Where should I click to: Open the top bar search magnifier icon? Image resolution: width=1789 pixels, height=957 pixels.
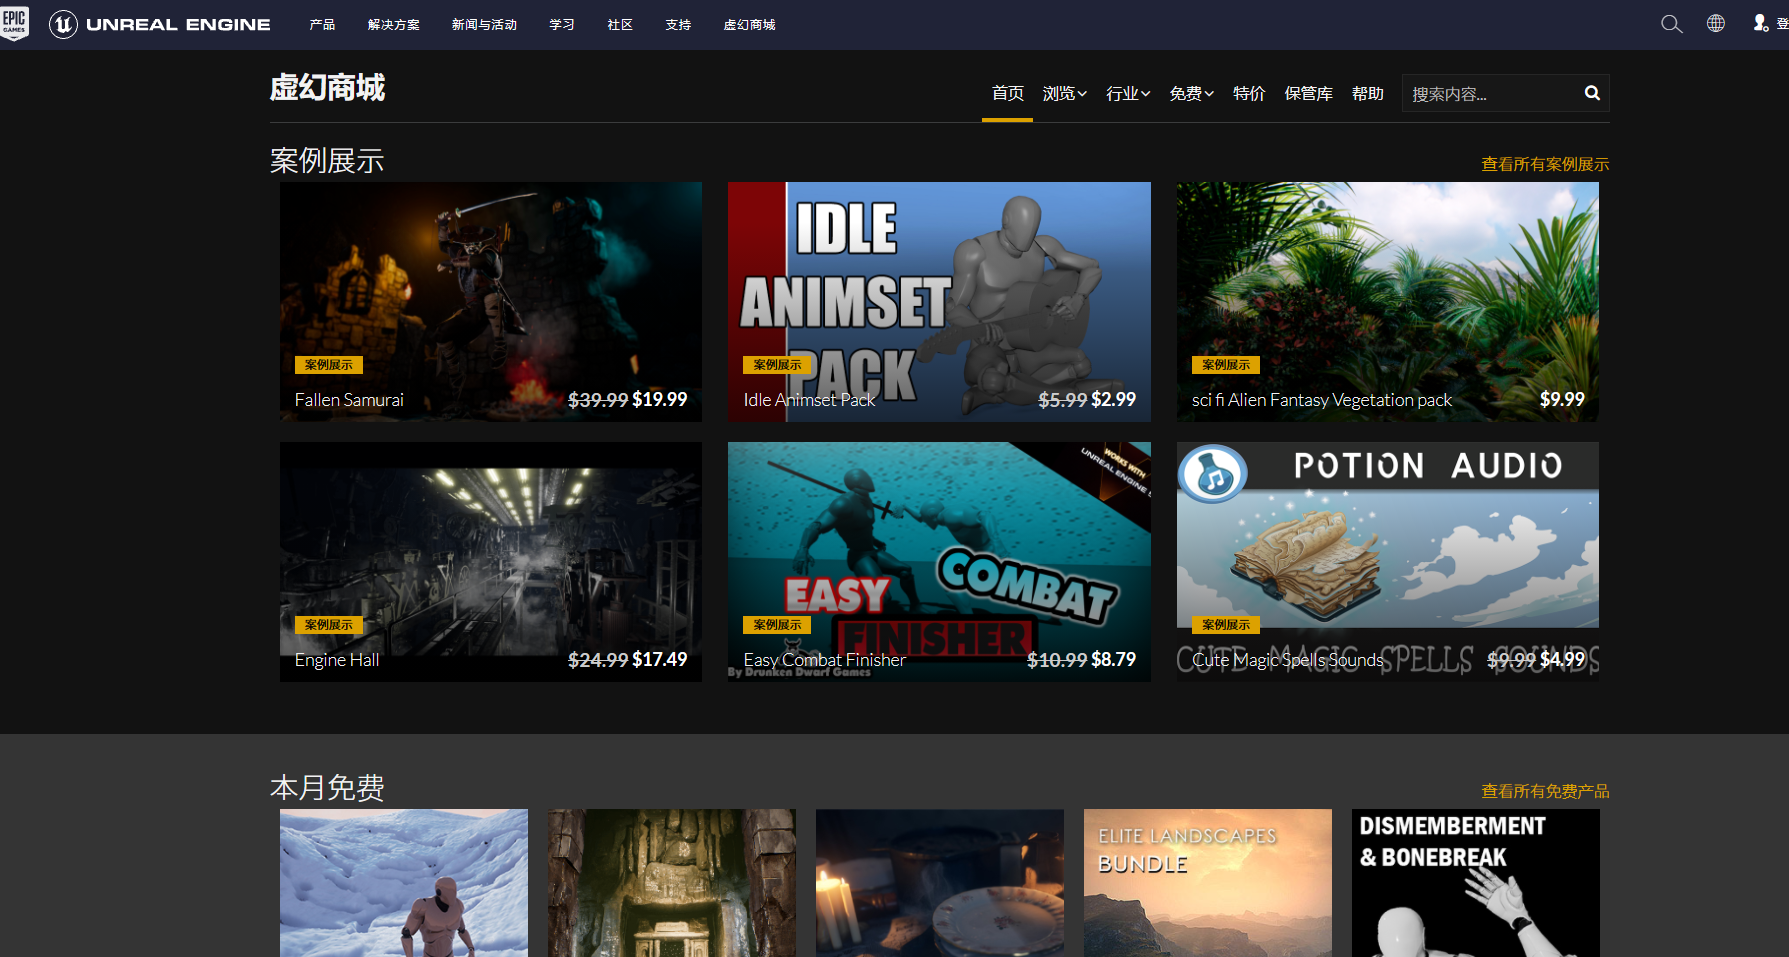pos(1671,24)
